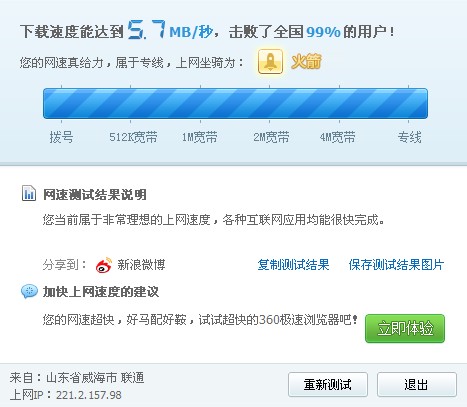
Task: Click the 512K宽带 scale label
Action: coord(133,137)
